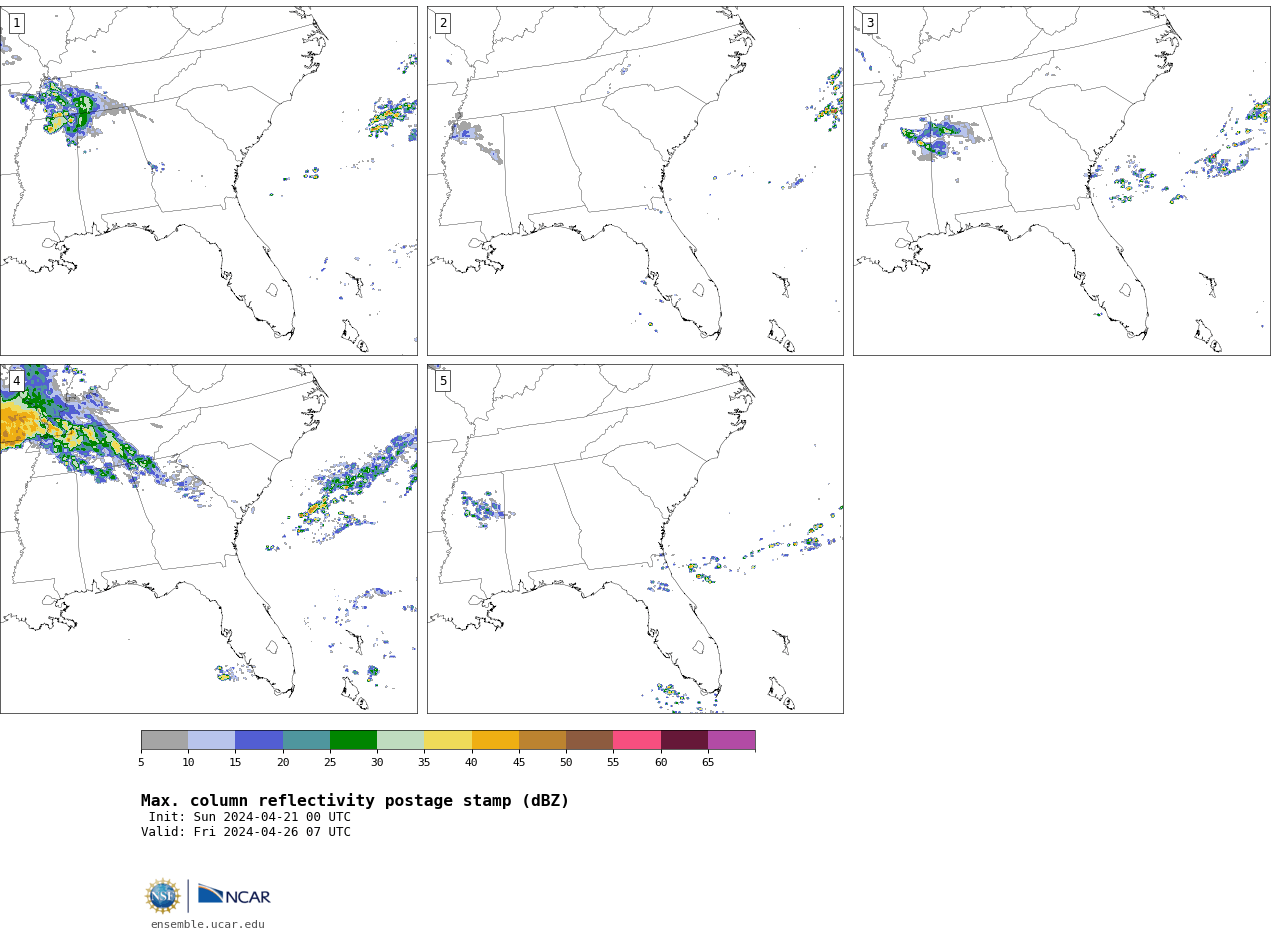Image resolution: width=1280 pixels, height=936 pixels.
Task: Click the light blue 10-15 dBZ swatch
Action: (212, 740)
